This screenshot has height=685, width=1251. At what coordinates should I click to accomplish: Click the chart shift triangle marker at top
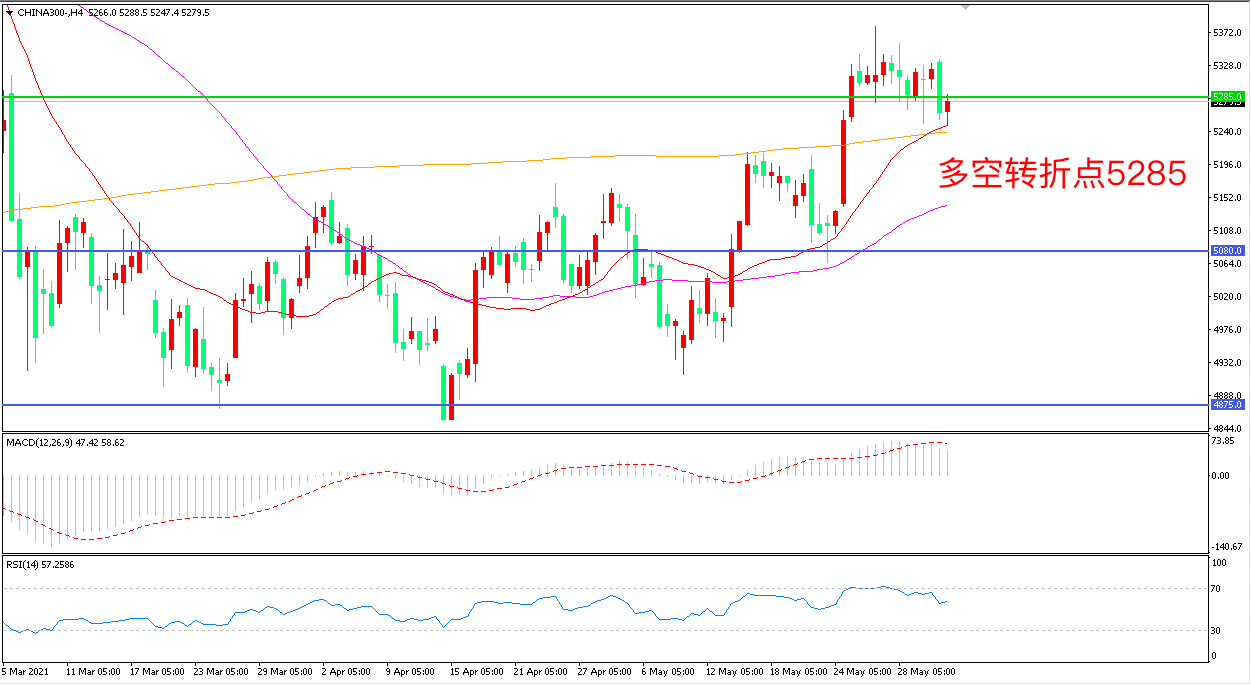pyautogui.click(x=965, y=7)
